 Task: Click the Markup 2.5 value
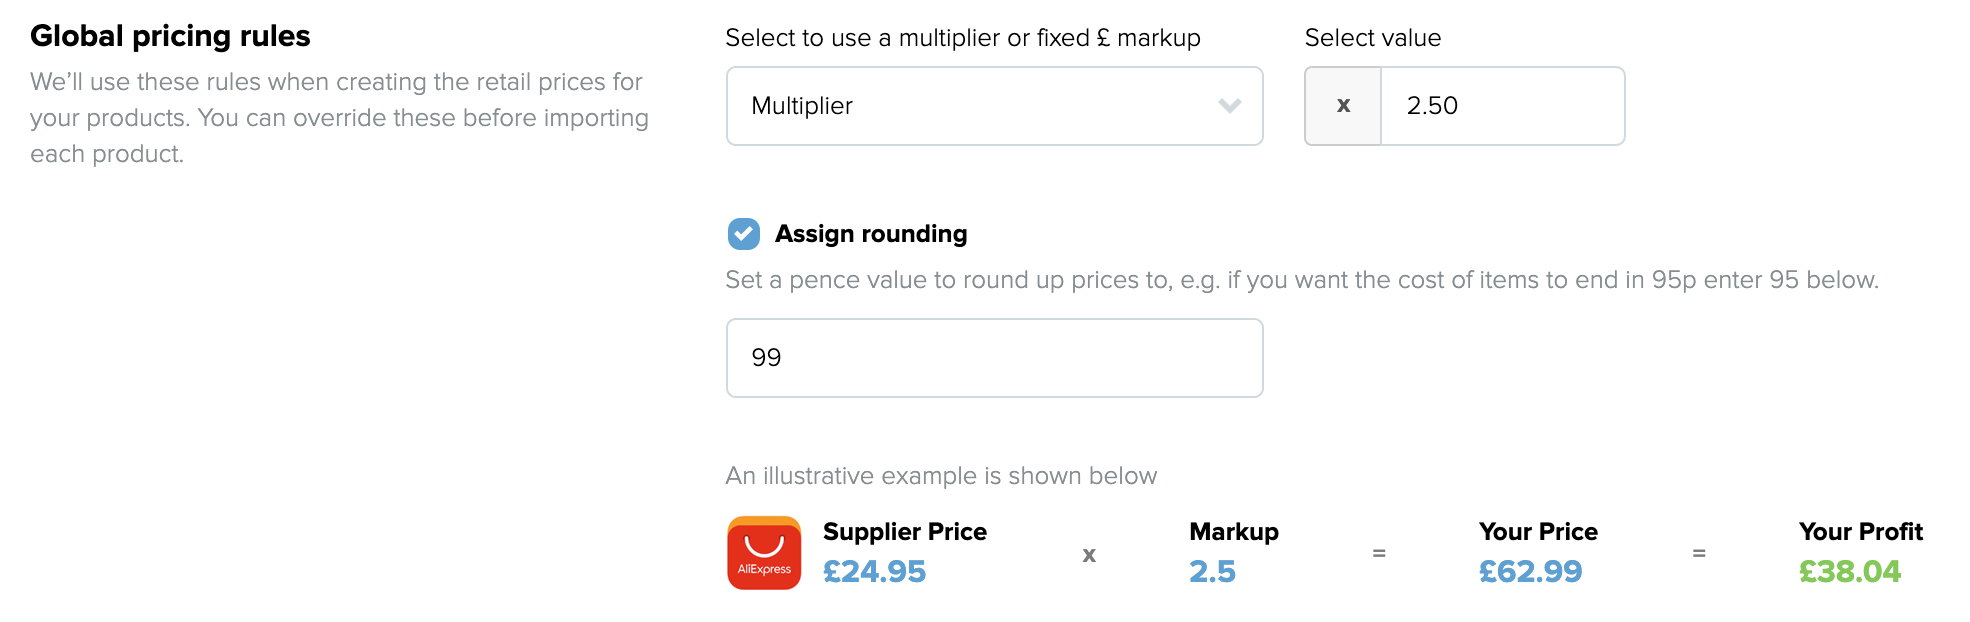[x=1212, y=572]
